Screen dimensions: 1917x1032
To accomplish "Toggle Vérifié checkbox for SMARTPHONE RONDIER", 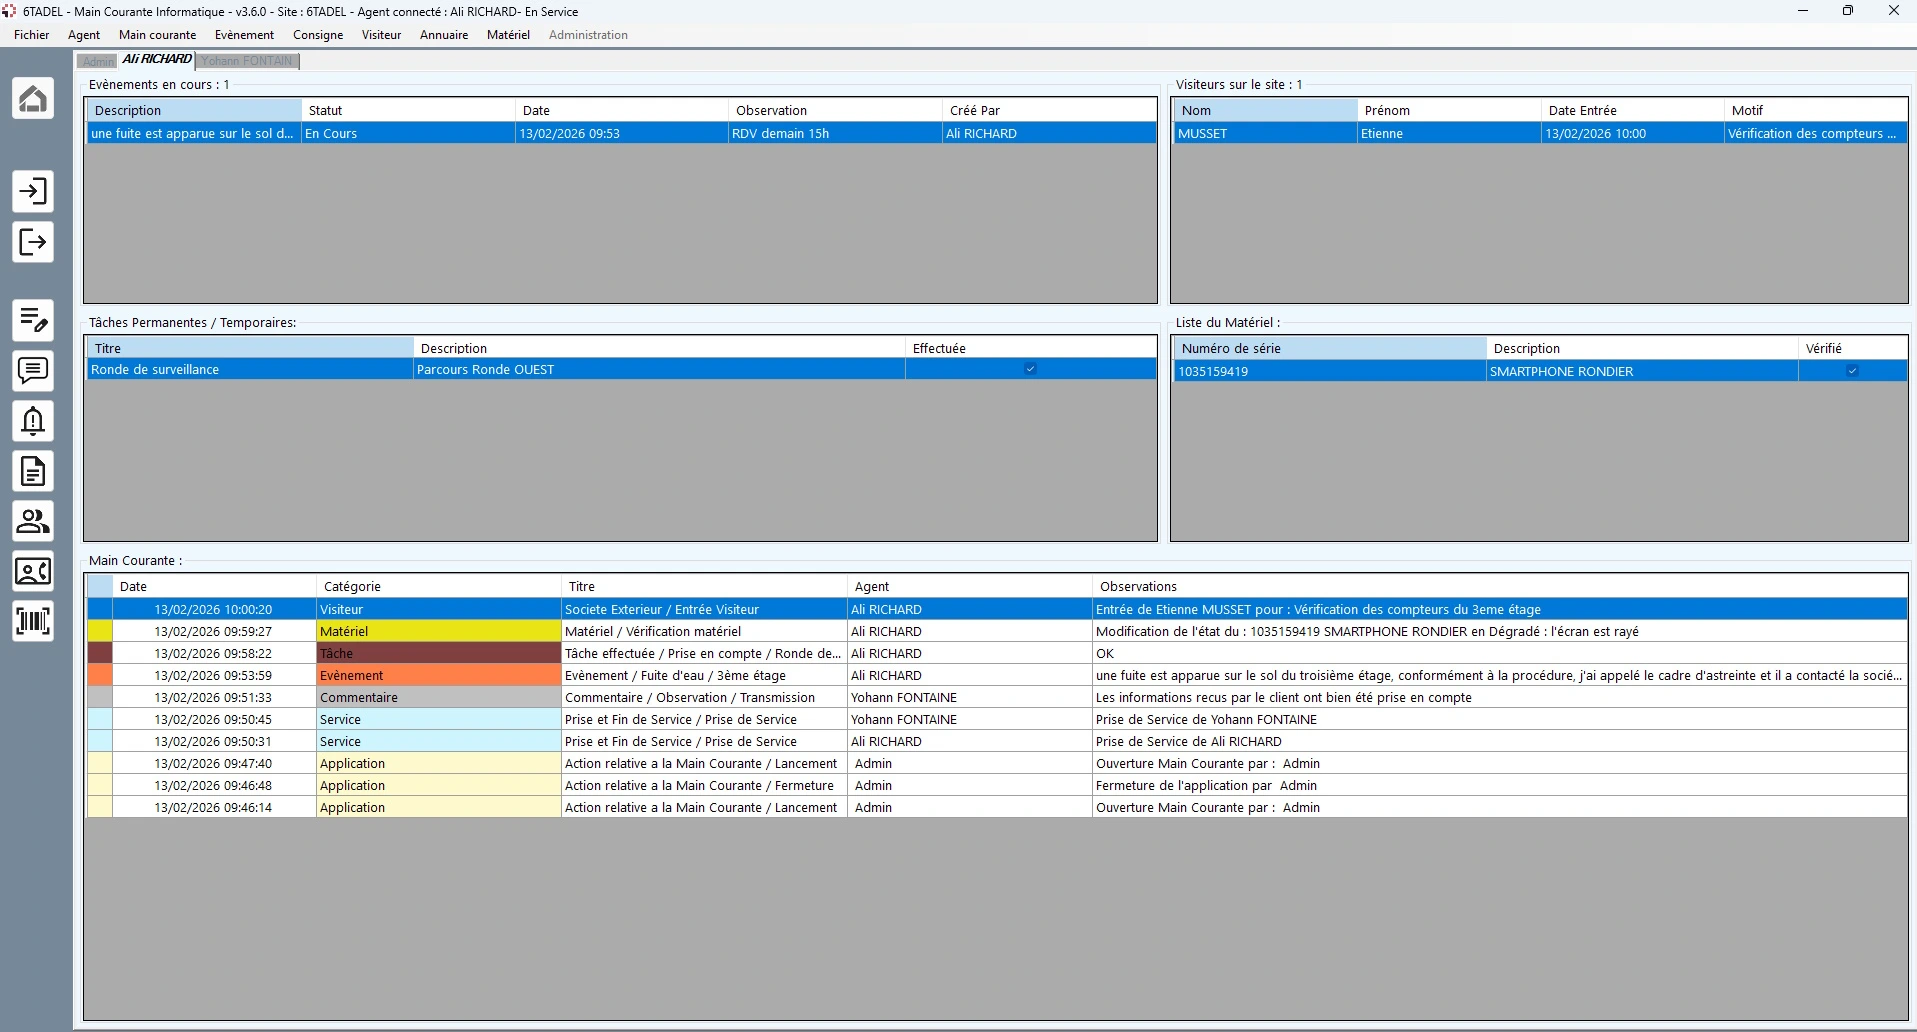I will pos(1852,371).
